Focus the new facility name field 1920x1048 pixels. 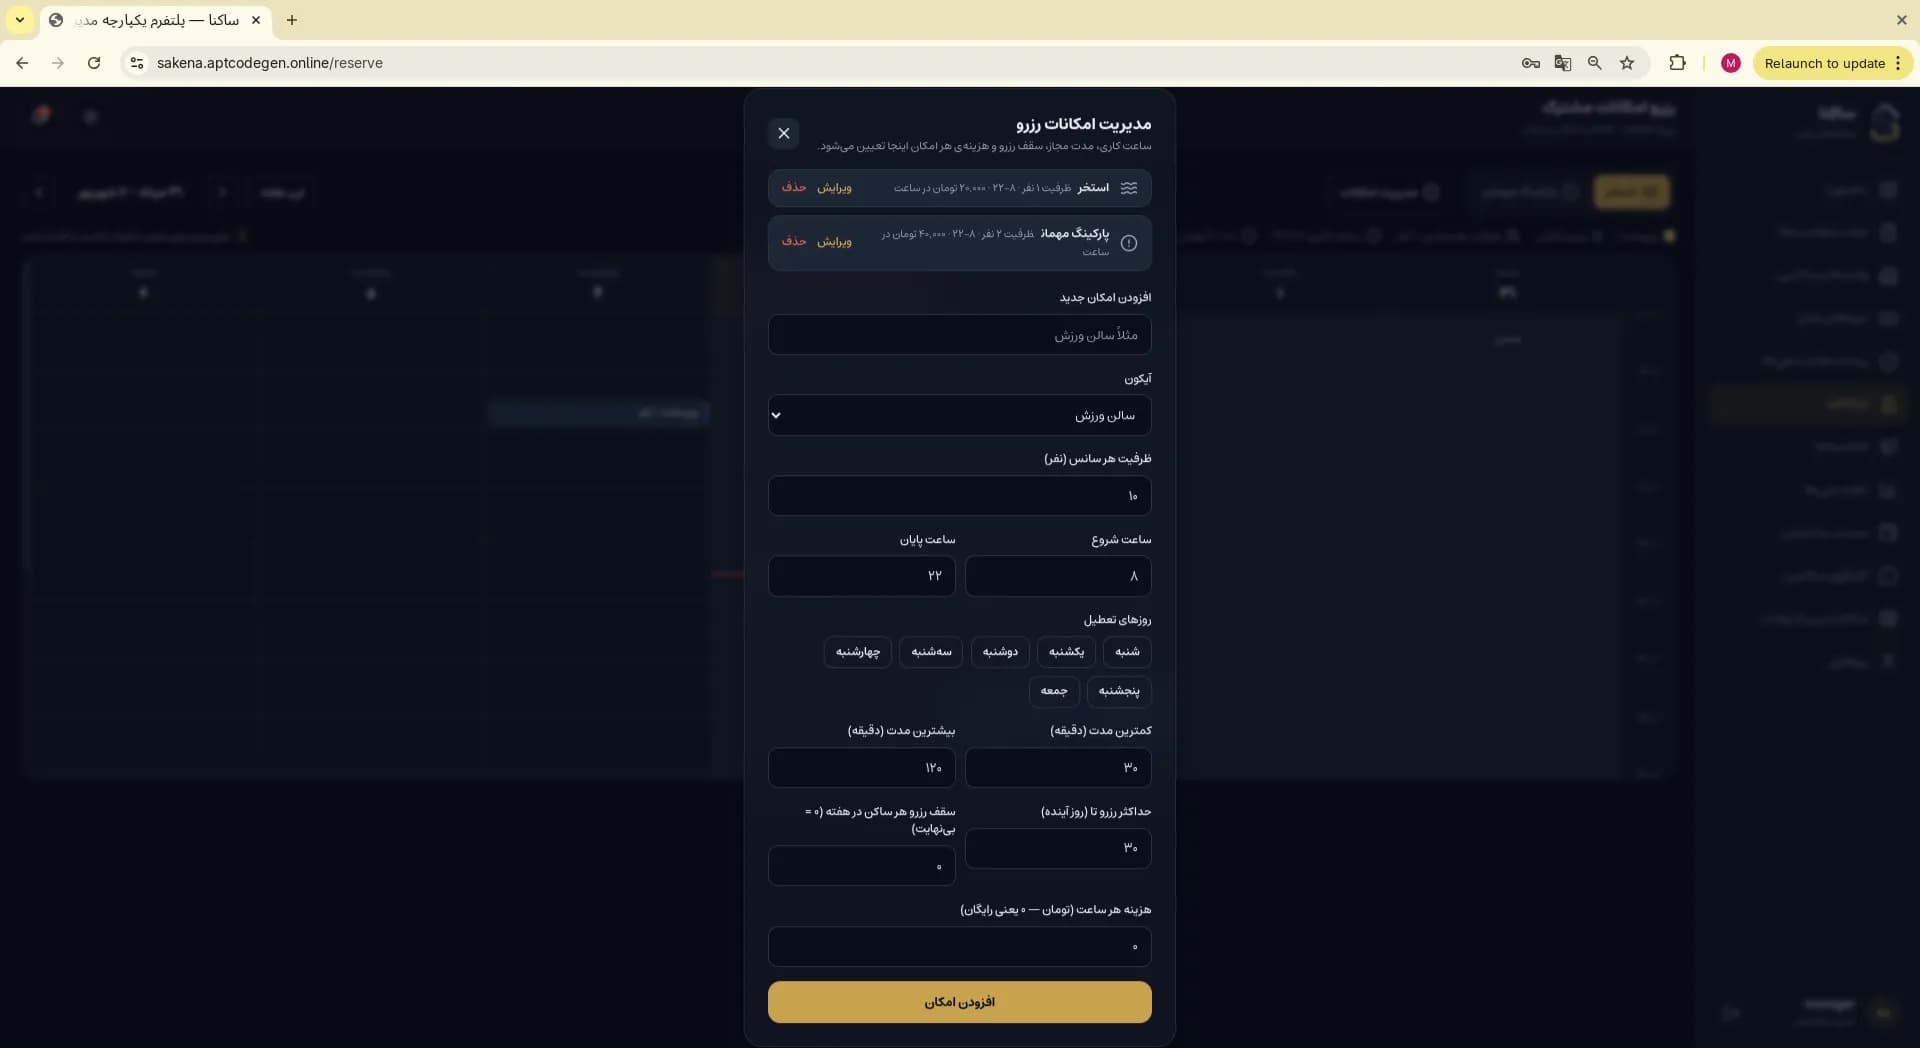point(960,335)
